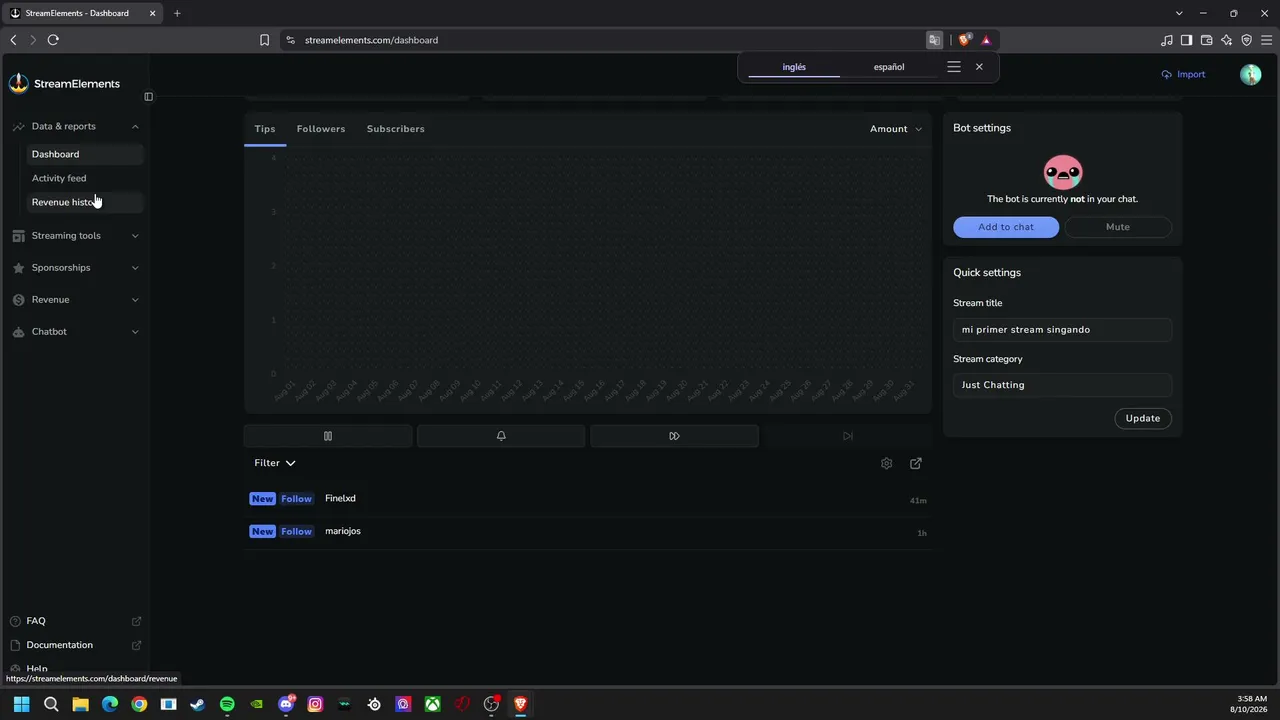Open translate popup options menu

[x=954, y=67]
